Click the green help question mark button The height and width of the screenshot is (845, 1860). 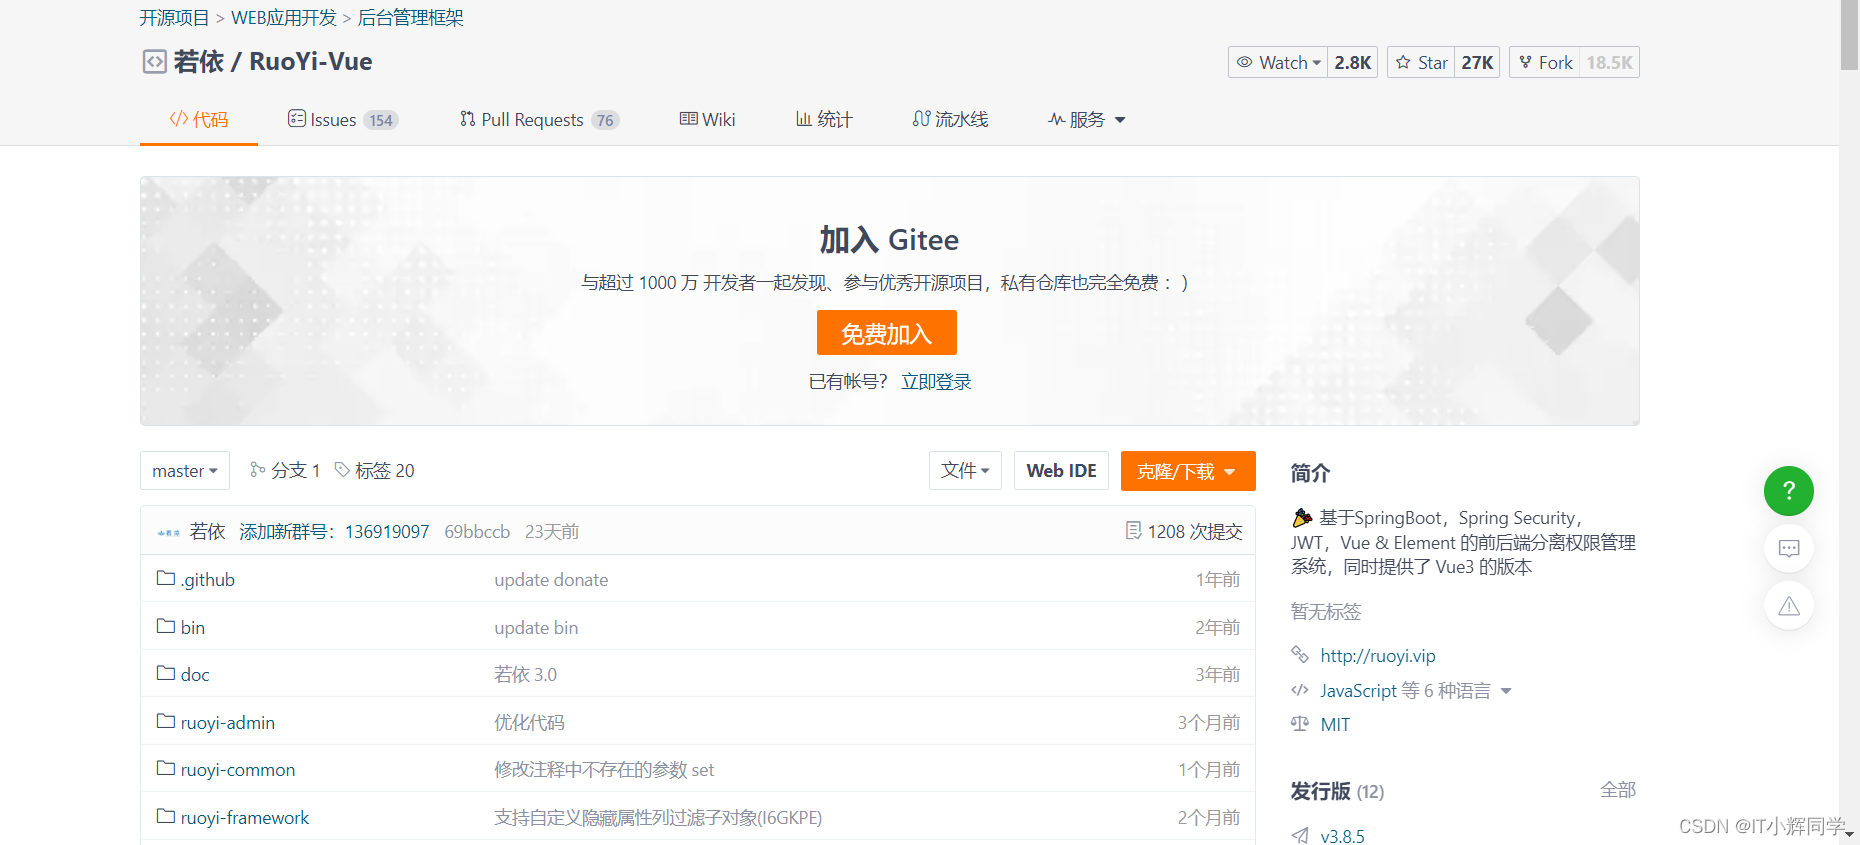[1789, 491]
